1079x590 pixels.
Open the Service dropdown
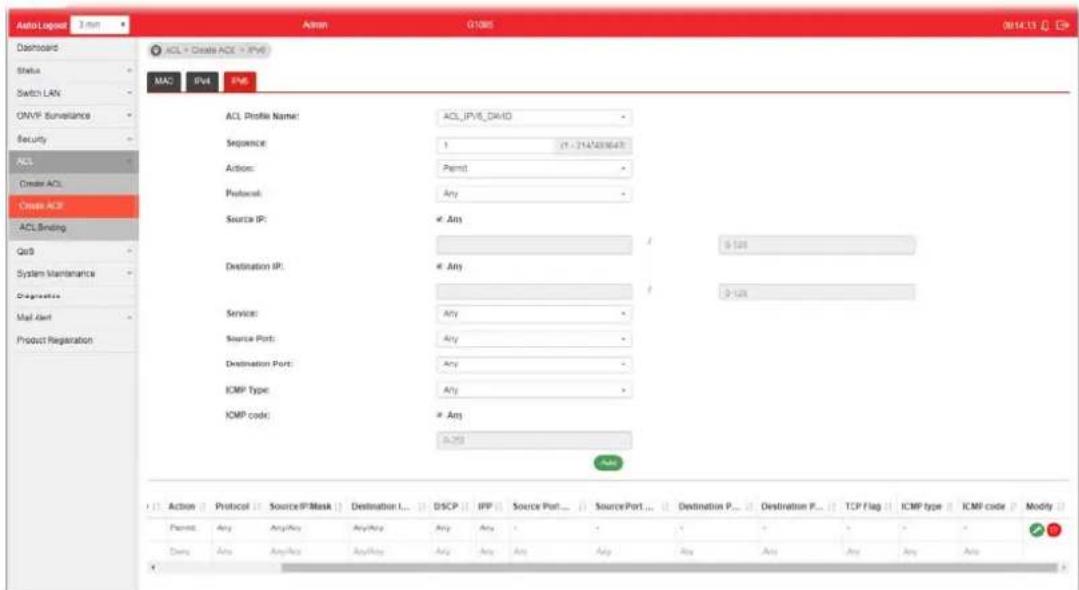pos(534,314)
